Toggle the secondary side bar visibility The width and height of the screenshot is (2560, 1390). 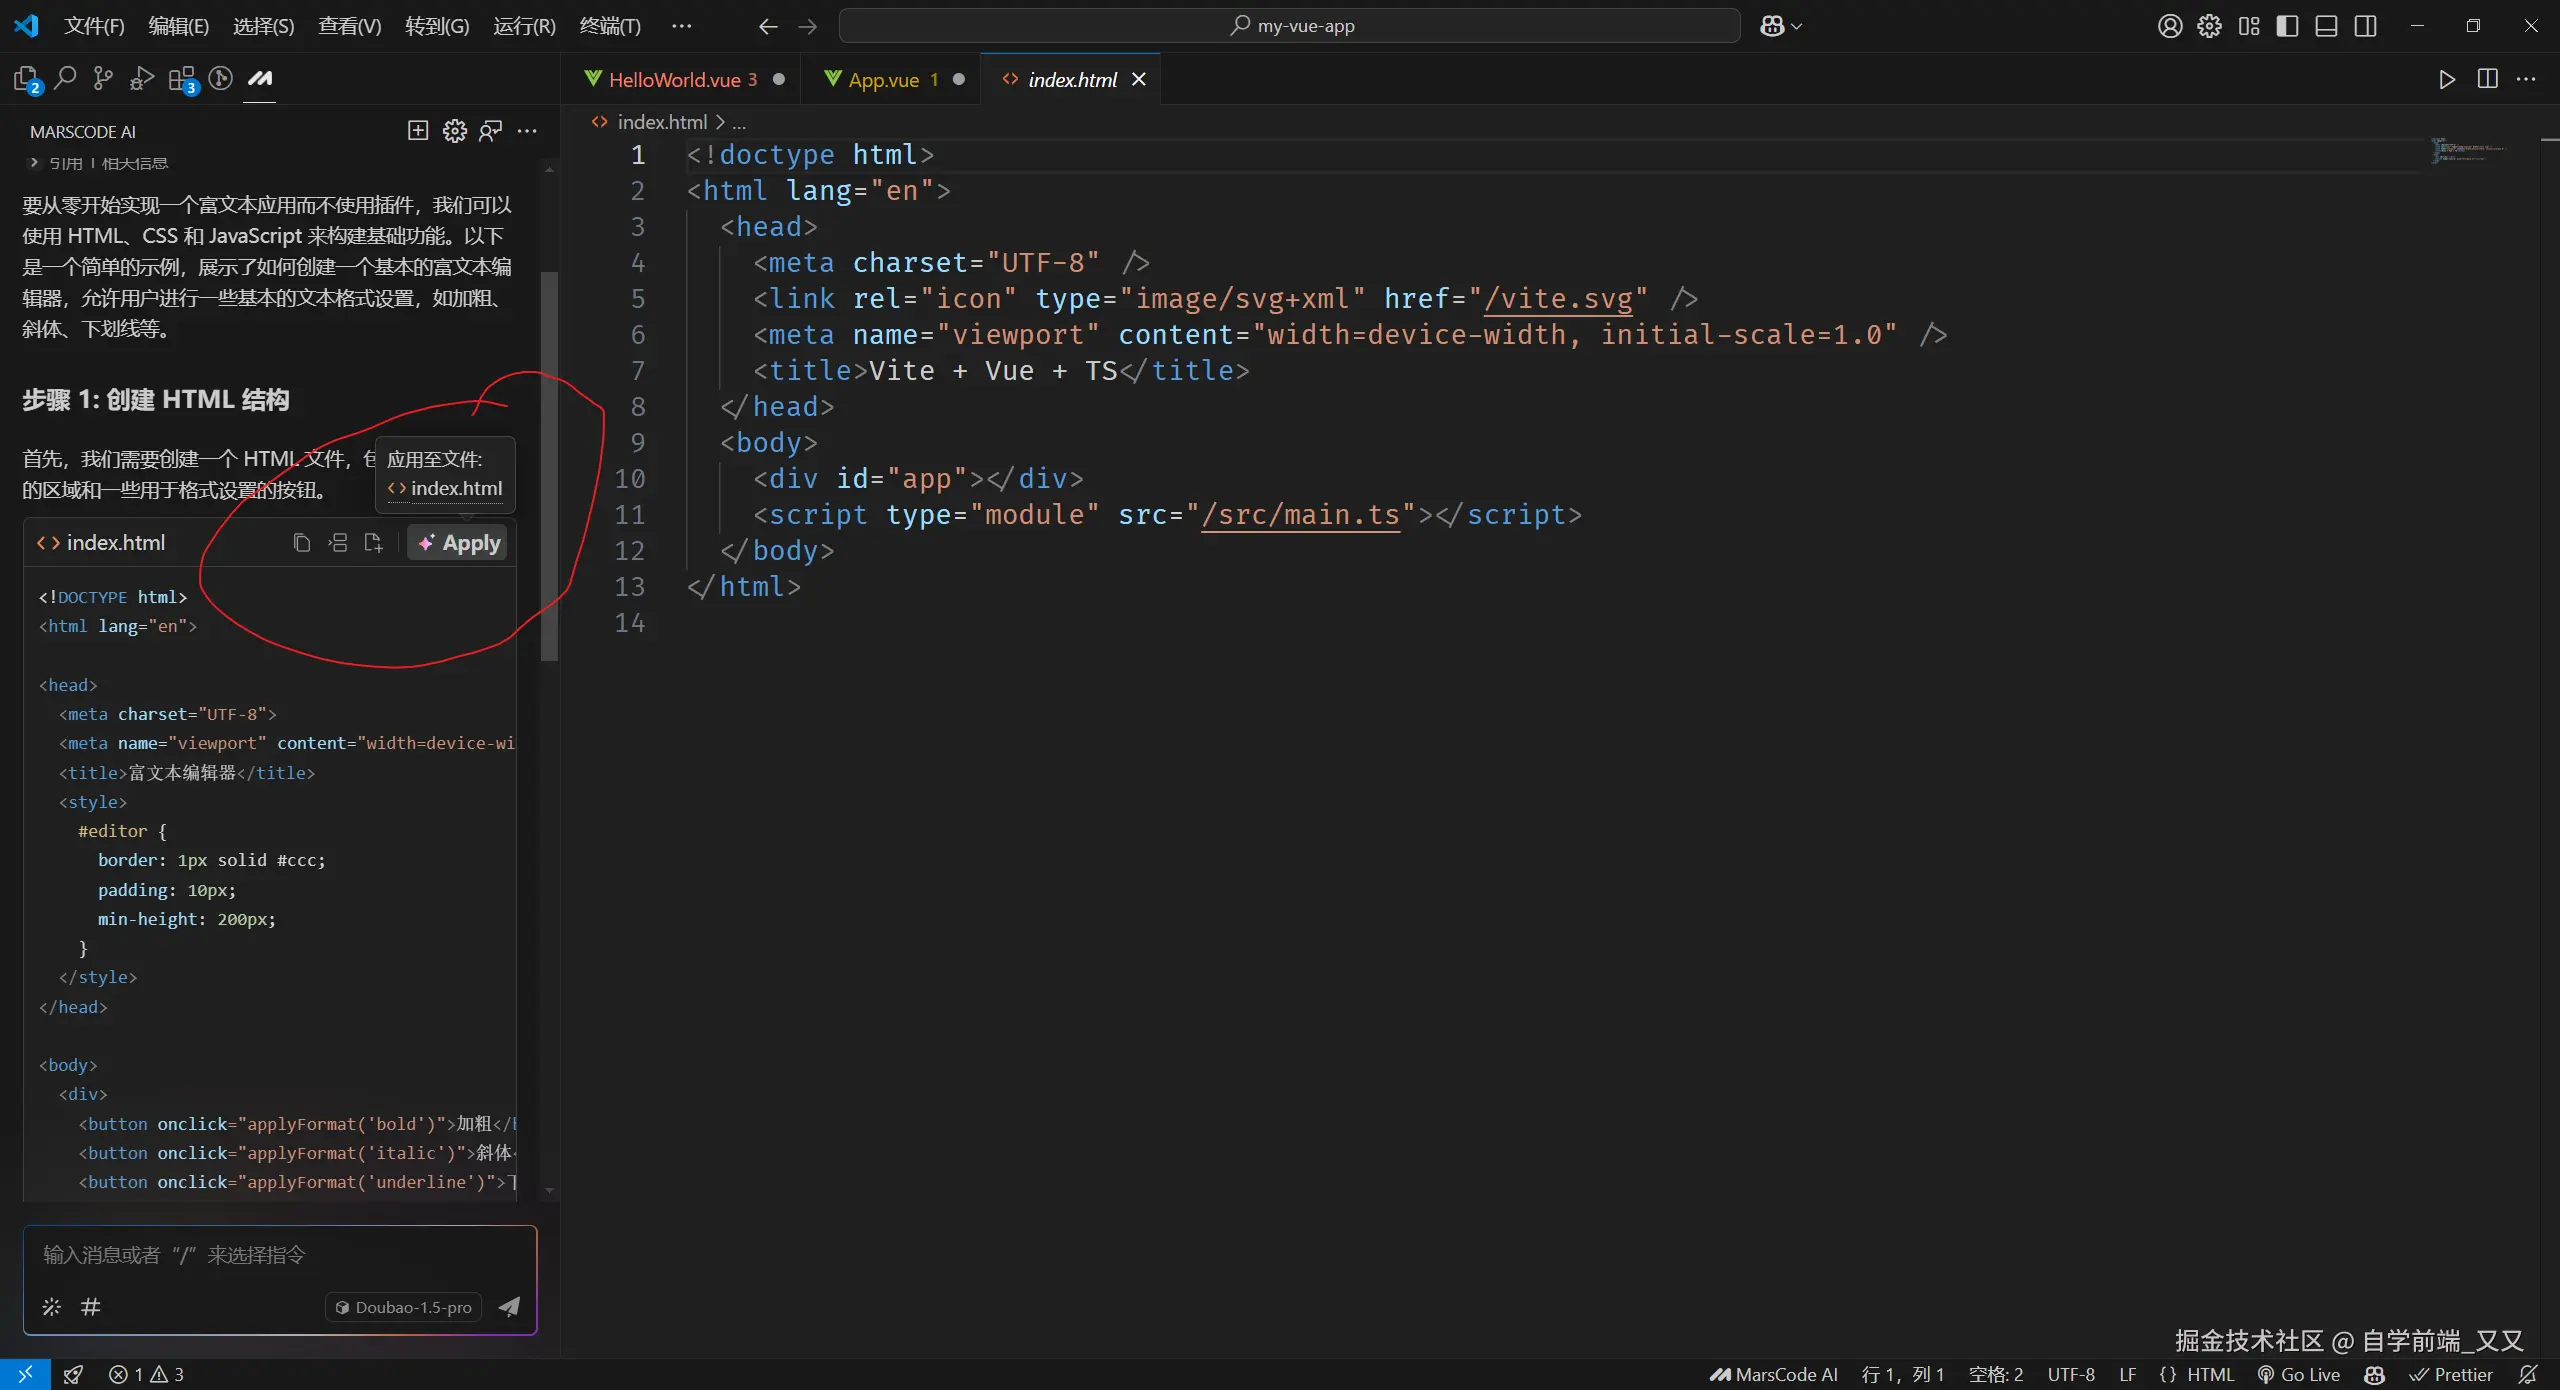(x=2365, y=26)
